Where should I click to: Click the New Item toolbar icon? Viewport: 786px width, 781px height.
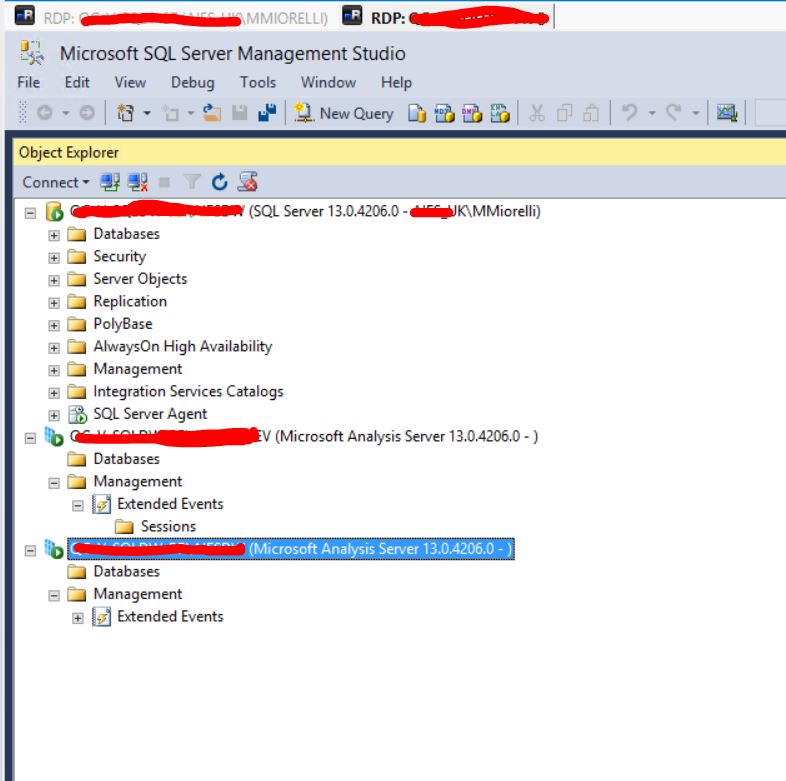tap(171, 113)
